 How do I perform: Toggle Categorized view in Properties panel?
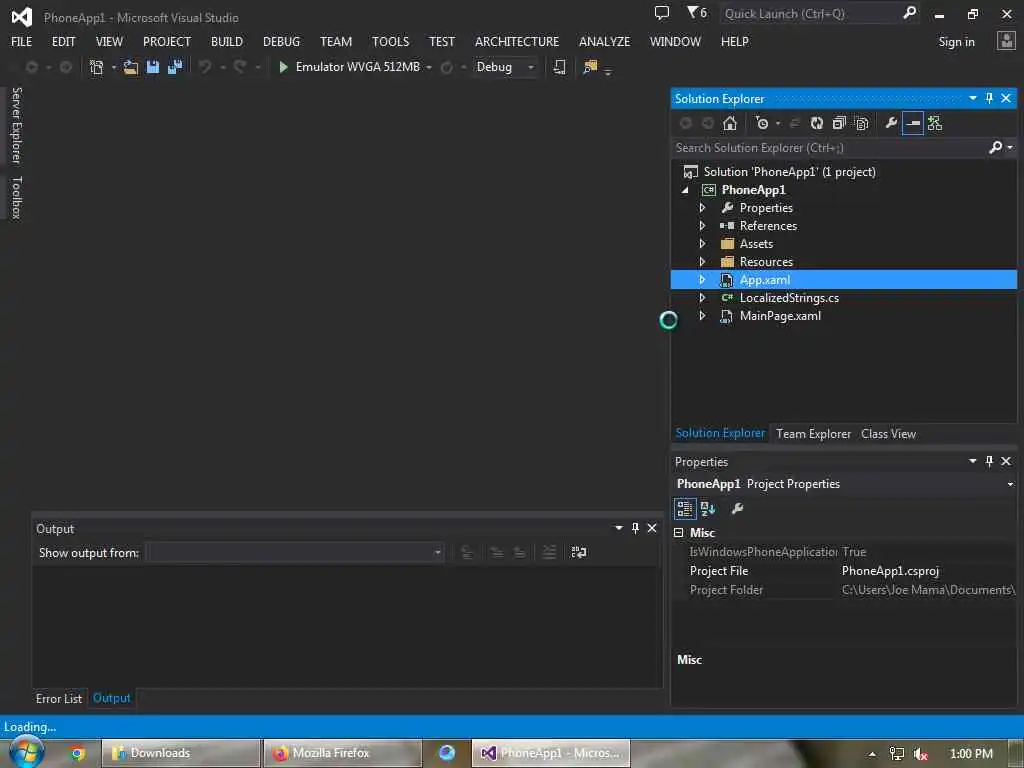point(685,509)
